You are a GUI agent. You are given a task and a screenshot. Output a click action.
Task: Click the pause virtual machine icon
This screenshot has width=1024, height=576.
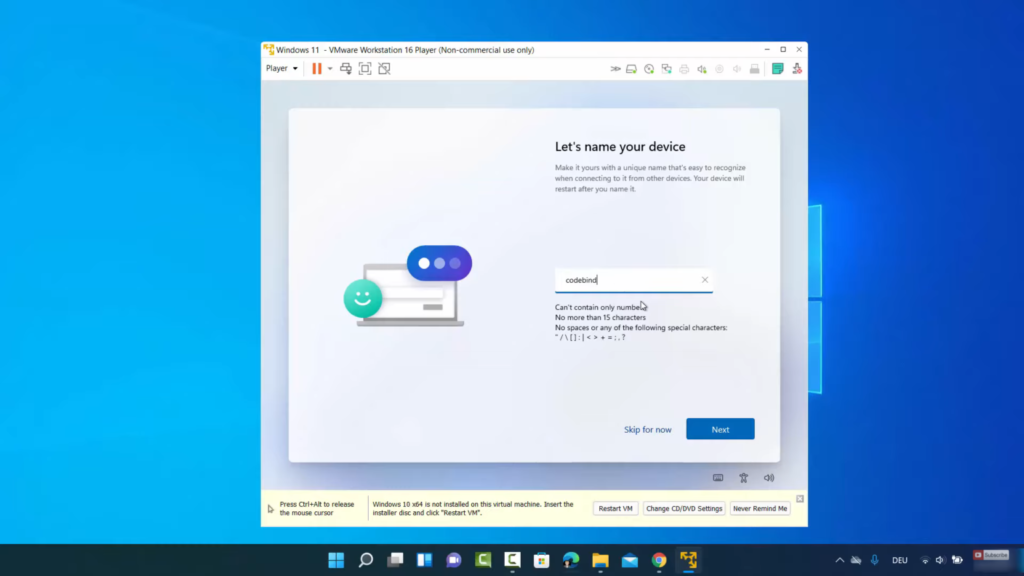[316, 69]
